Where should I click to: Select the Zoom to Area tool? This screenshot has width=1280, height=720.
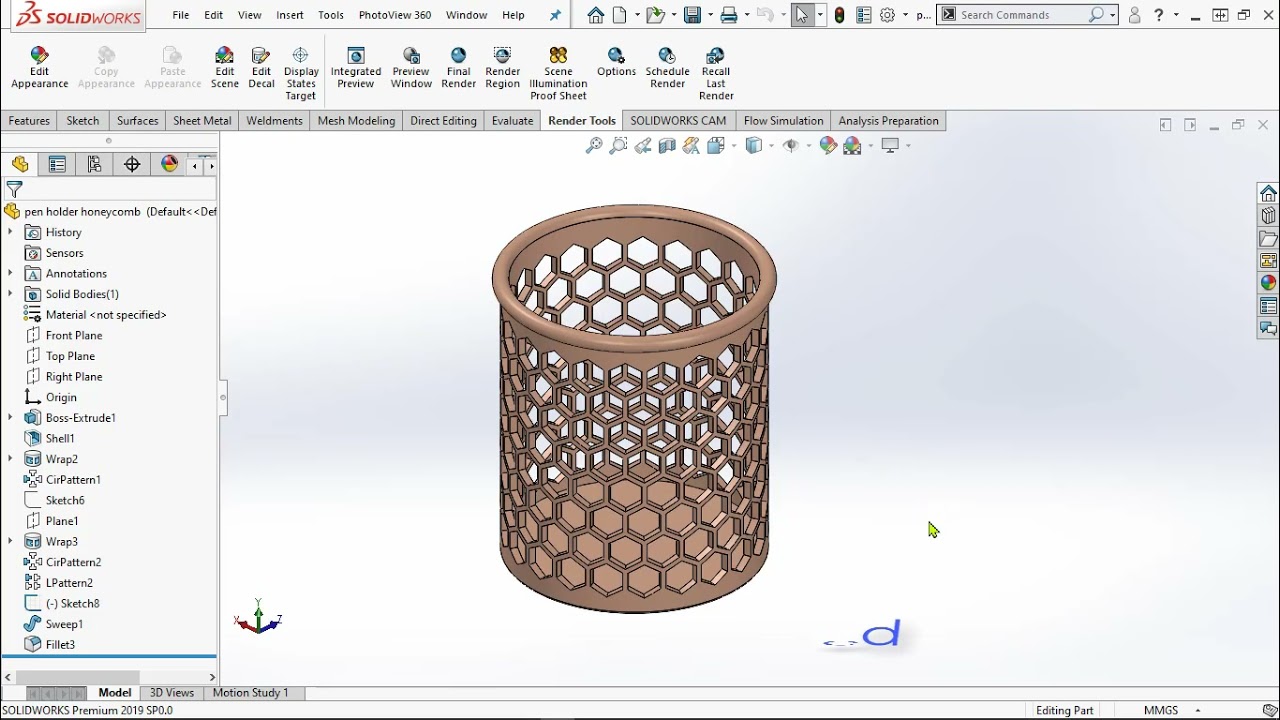(x=618, y=146)
